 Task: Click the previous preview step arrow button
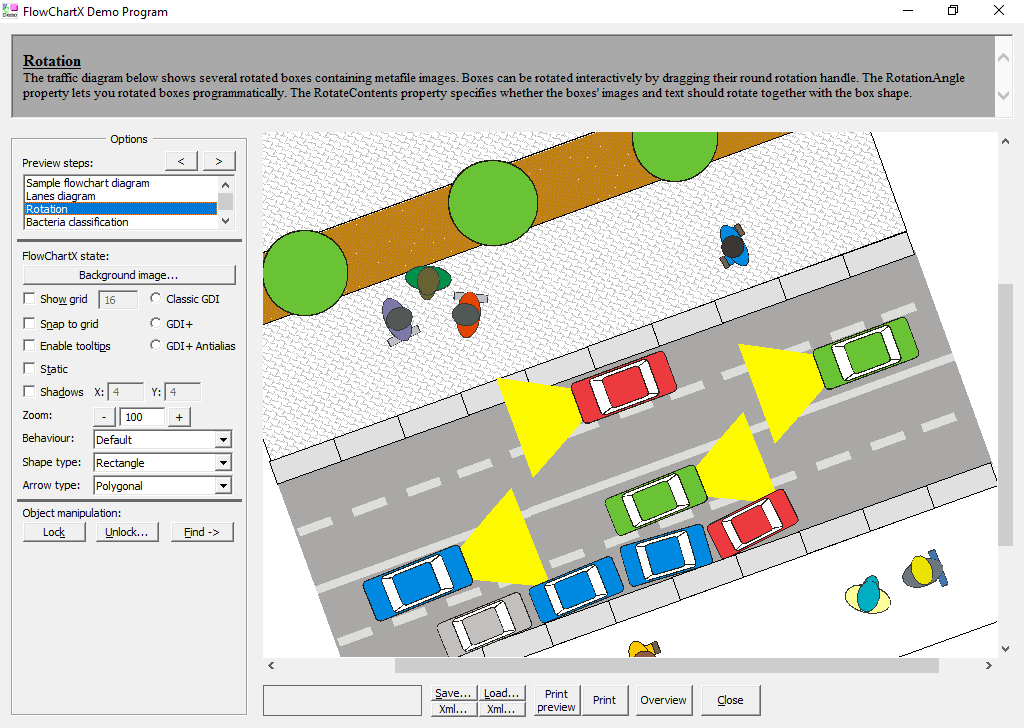click(x=181, y=160)
